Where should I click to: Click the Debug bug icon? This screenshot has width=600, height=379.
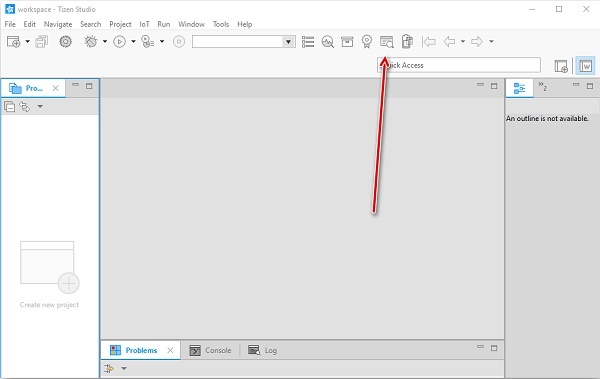point(91,41)
